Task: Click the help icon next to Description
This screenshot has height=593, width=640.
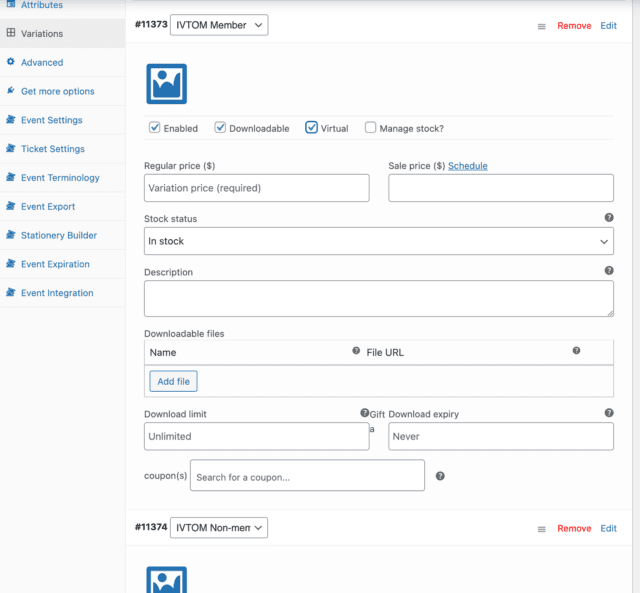Action: click(609, 270)
